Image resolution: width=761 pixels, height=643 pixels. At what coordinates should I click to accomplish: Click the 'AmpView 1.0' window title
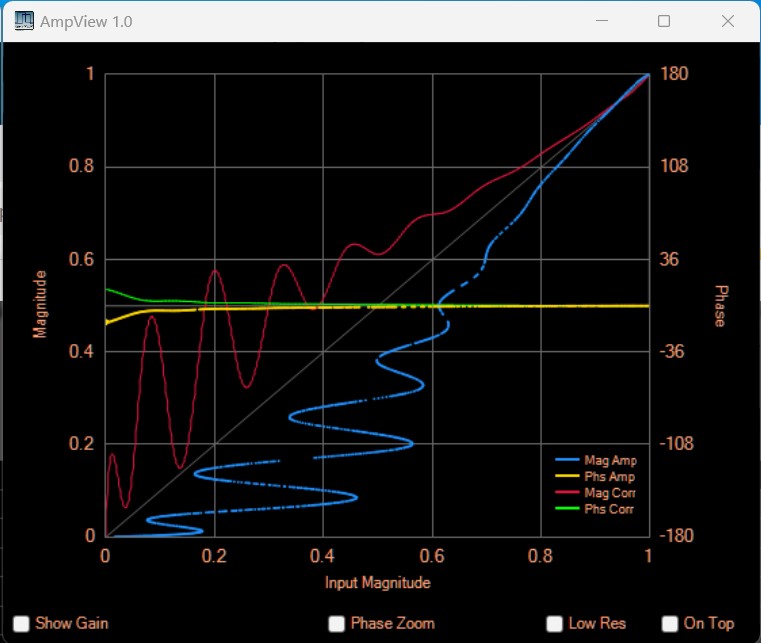(86, 22)
